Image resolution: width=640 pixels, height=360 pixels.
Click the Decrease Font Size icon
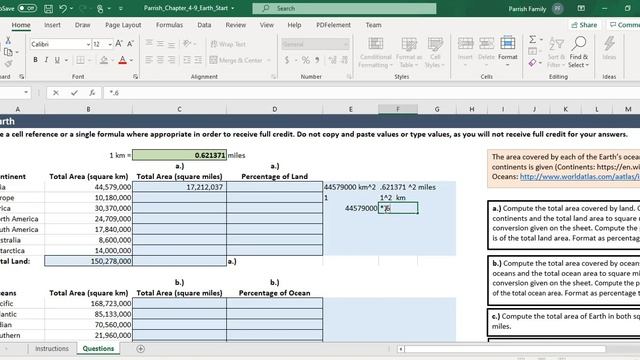(131, 44)
